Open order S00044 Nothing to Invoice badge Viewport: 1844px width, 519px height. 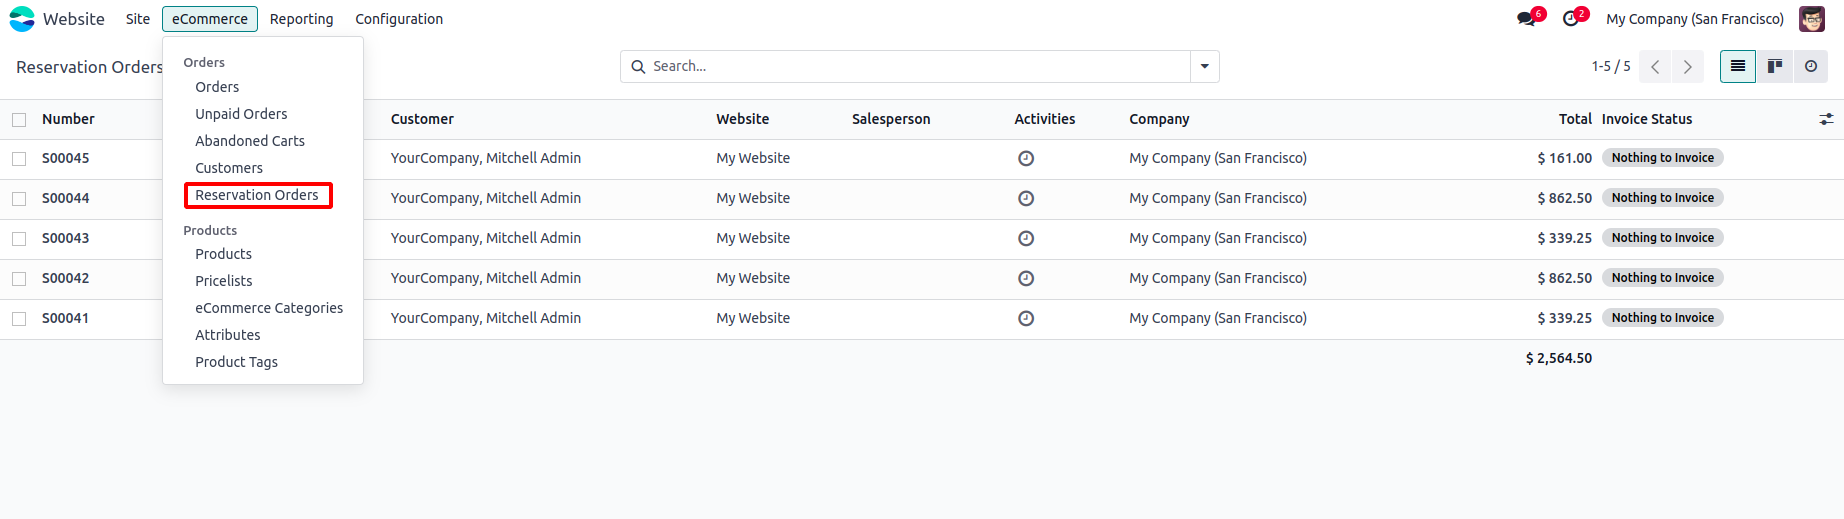pos(1662,198)
